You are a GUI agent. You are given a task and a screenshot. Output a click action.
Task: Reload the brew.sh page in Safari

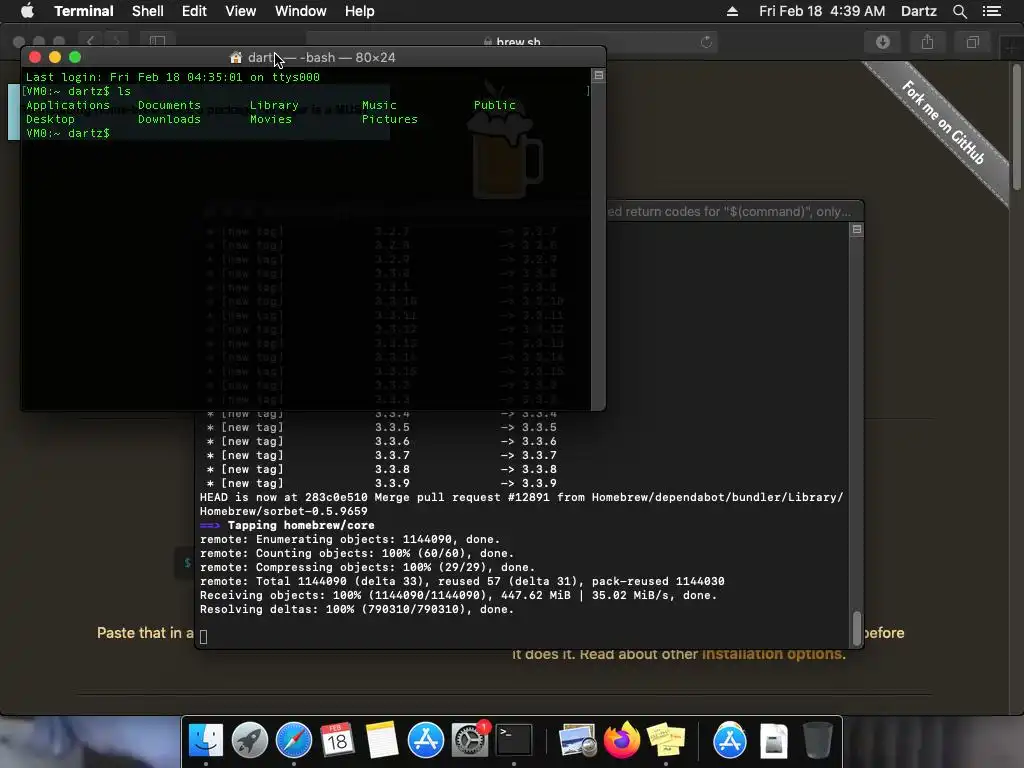coord(706,42)
